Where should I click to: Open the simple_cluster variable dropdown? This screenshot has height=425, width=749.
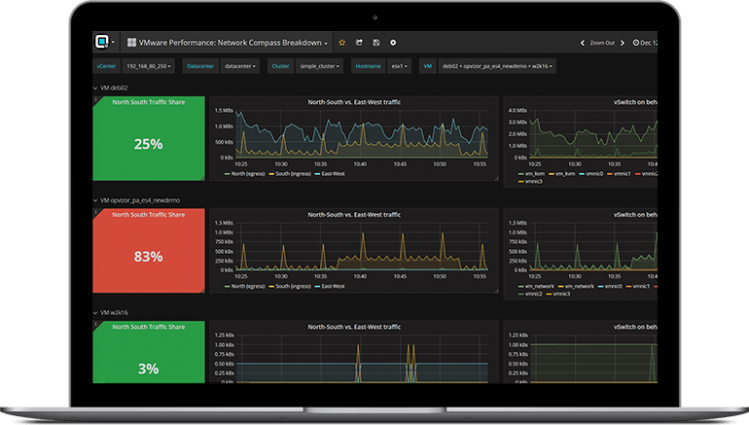point(320,66)
